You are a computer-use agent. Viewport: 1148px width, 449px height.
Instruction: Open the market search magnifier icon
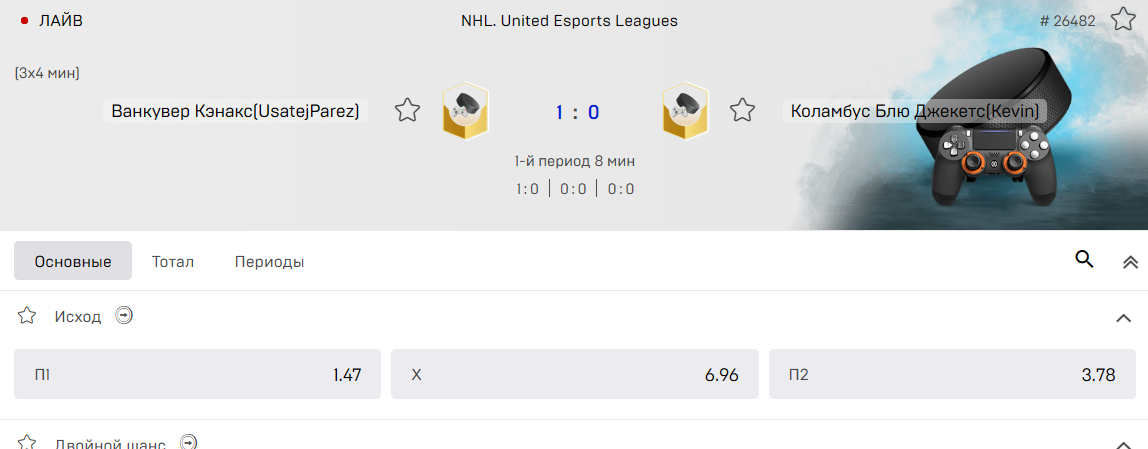(x=1084, y=259)
